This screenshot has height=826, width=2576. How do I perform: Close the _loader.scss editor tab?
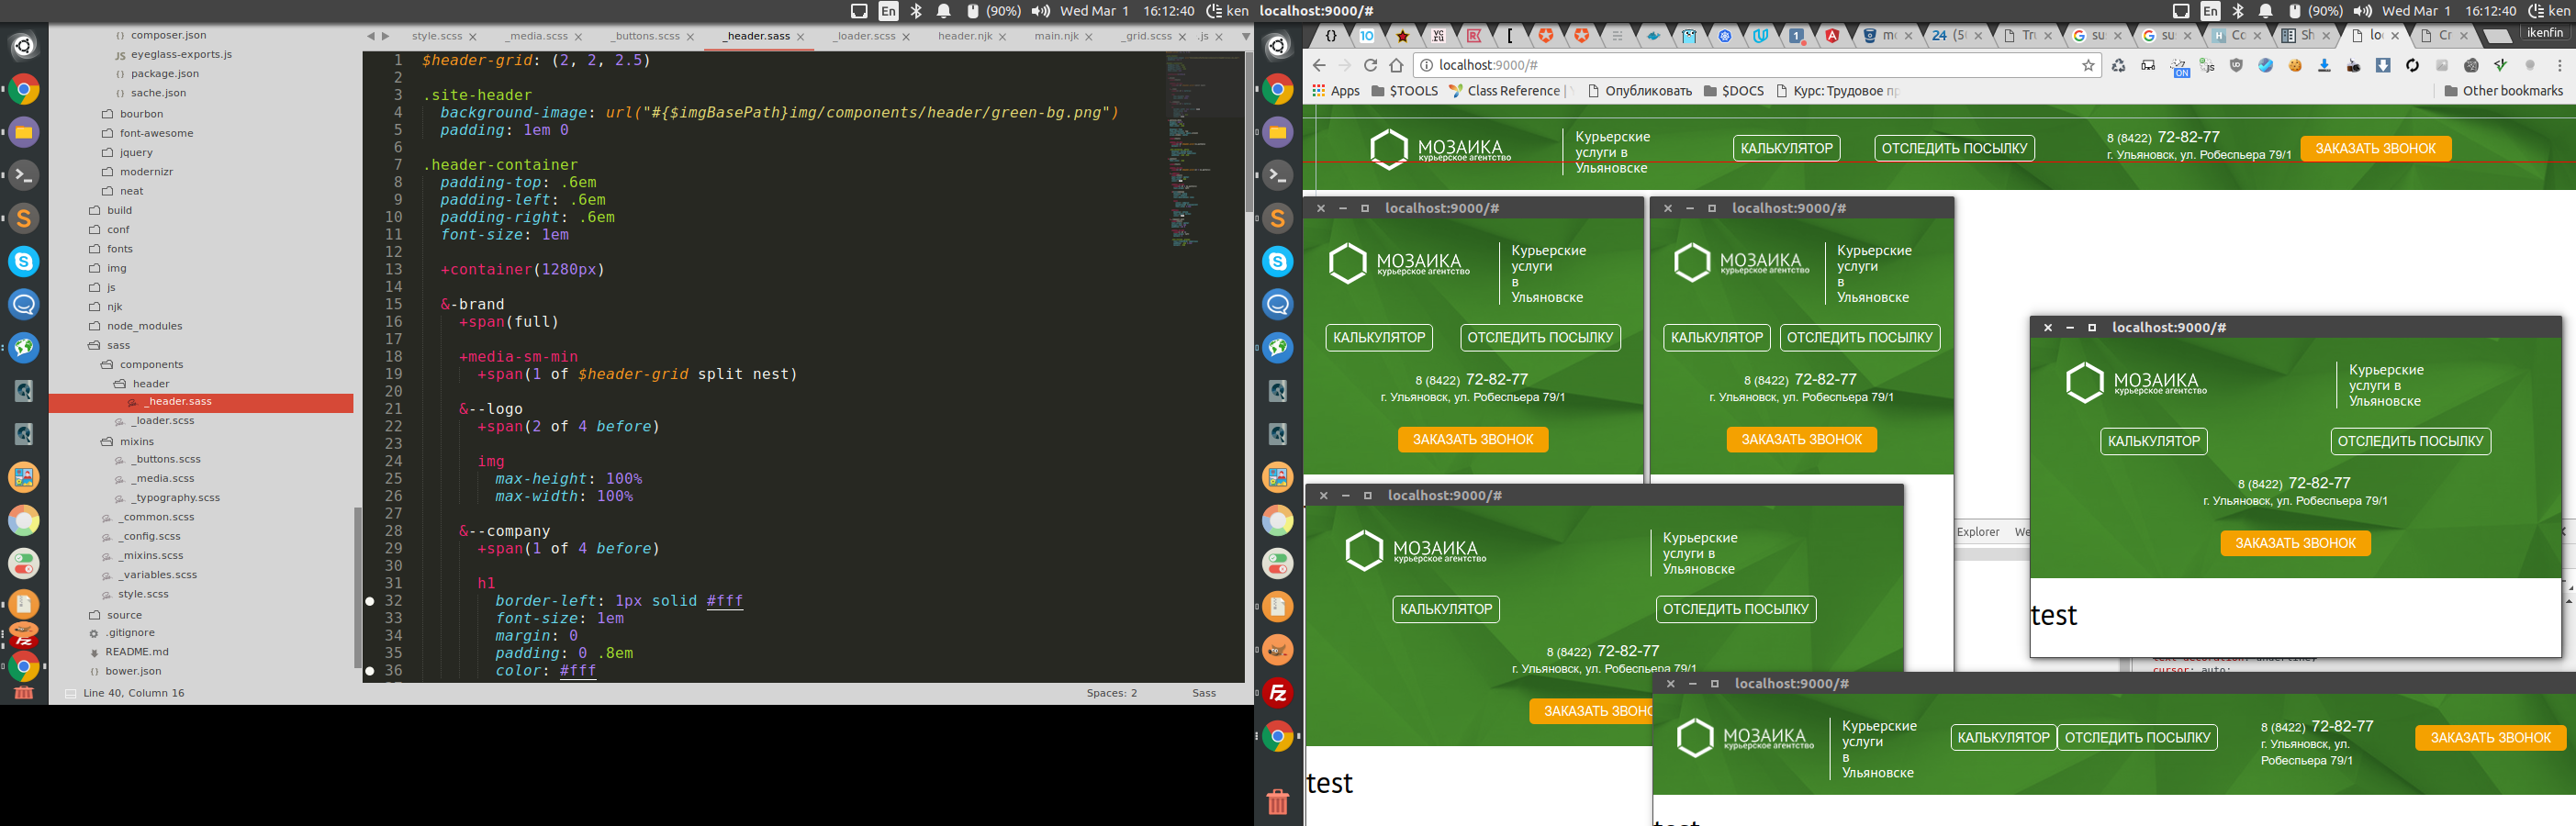(x=906, y=37)
